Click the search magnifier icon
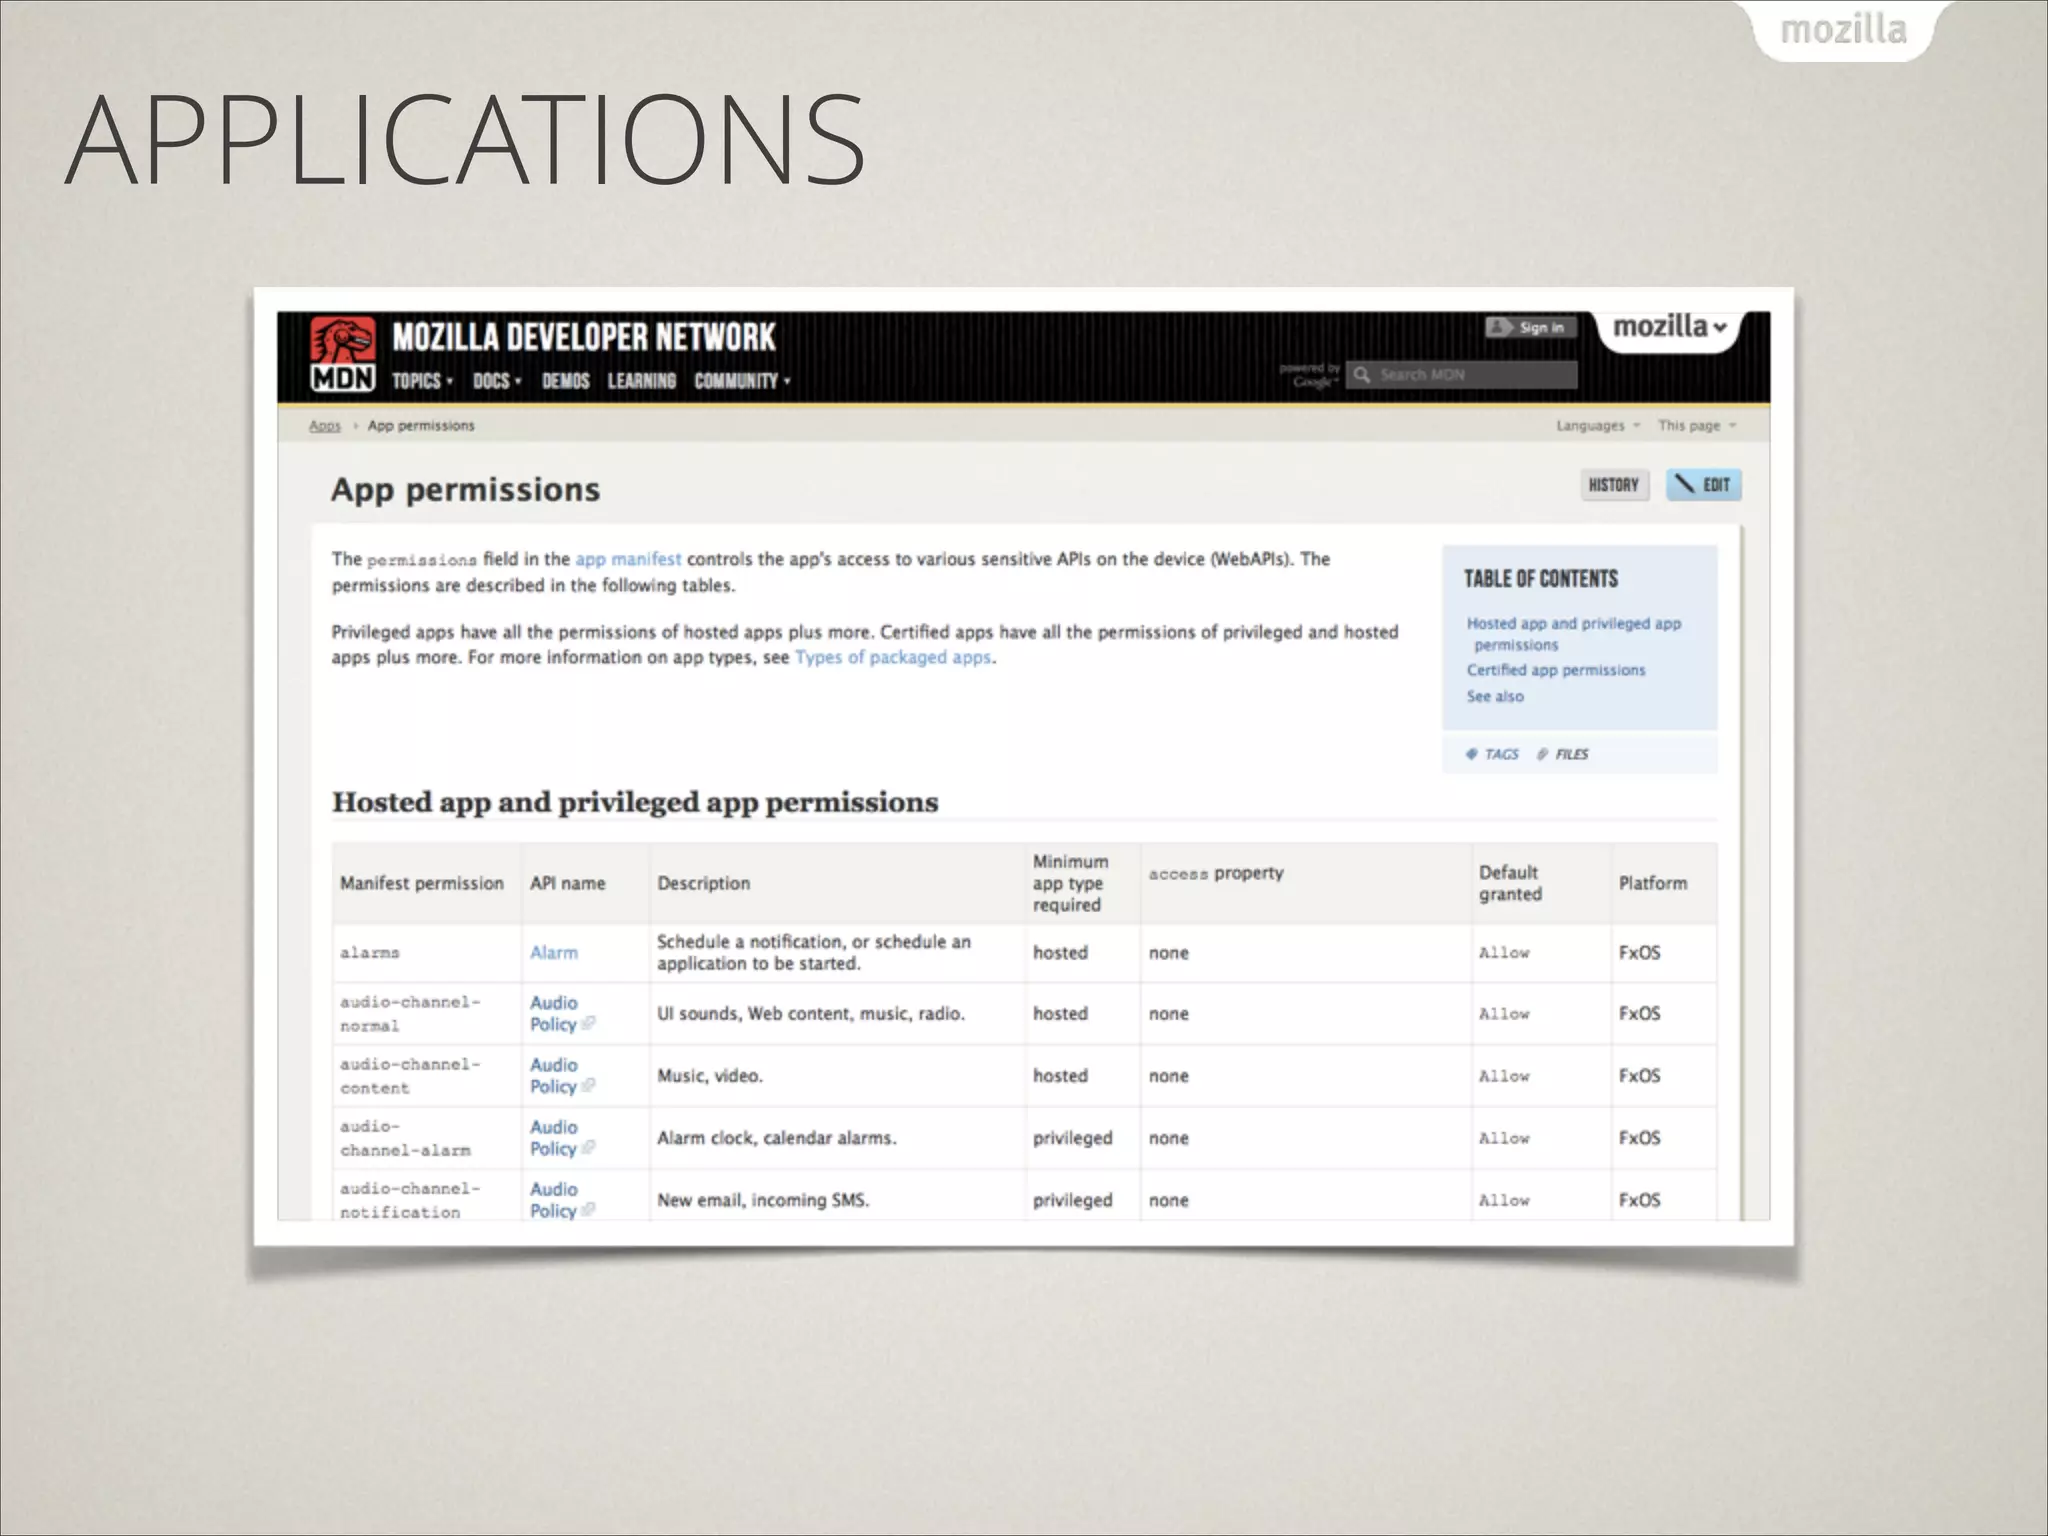Image resolution: width=2048 pixels, height=1536 pixels. coord(1362,375)
